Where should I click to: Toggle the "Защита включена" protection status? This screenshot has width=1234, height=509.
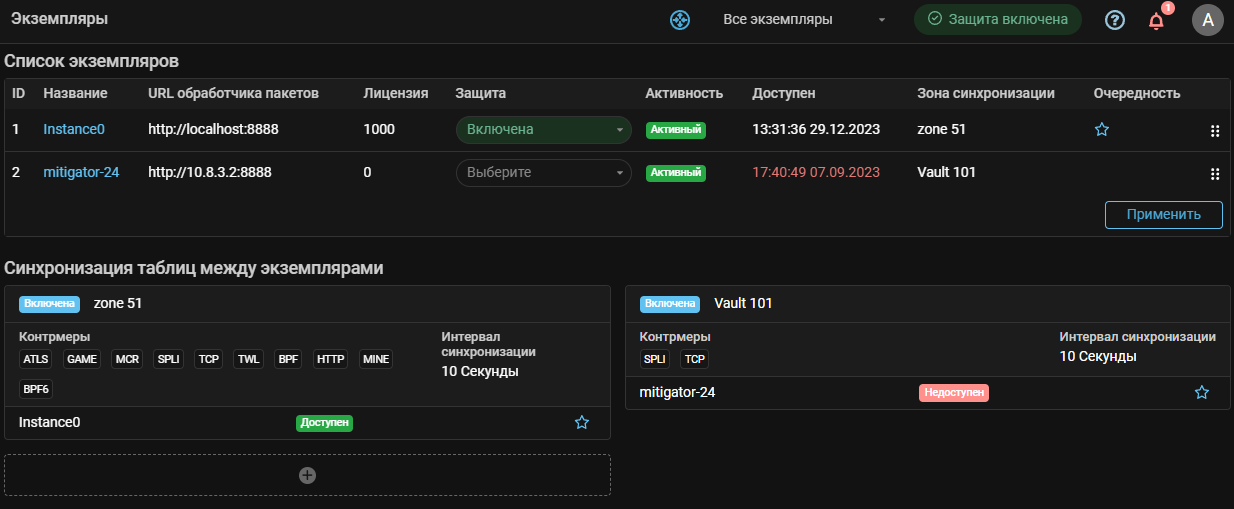tap(997, 19)
